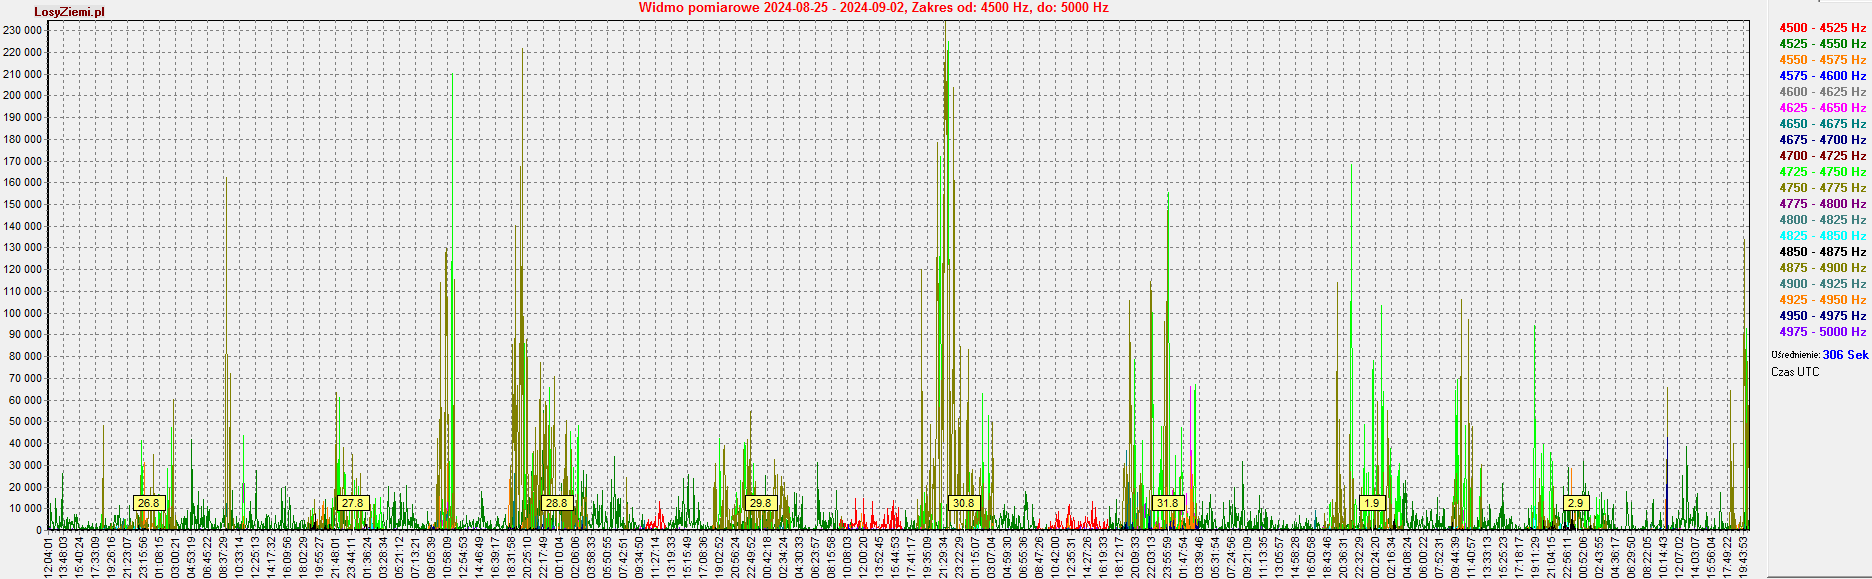1872x579 pixels.
Task: Click the 26.8 date marker on the chart
Action: tap(148, 503)
